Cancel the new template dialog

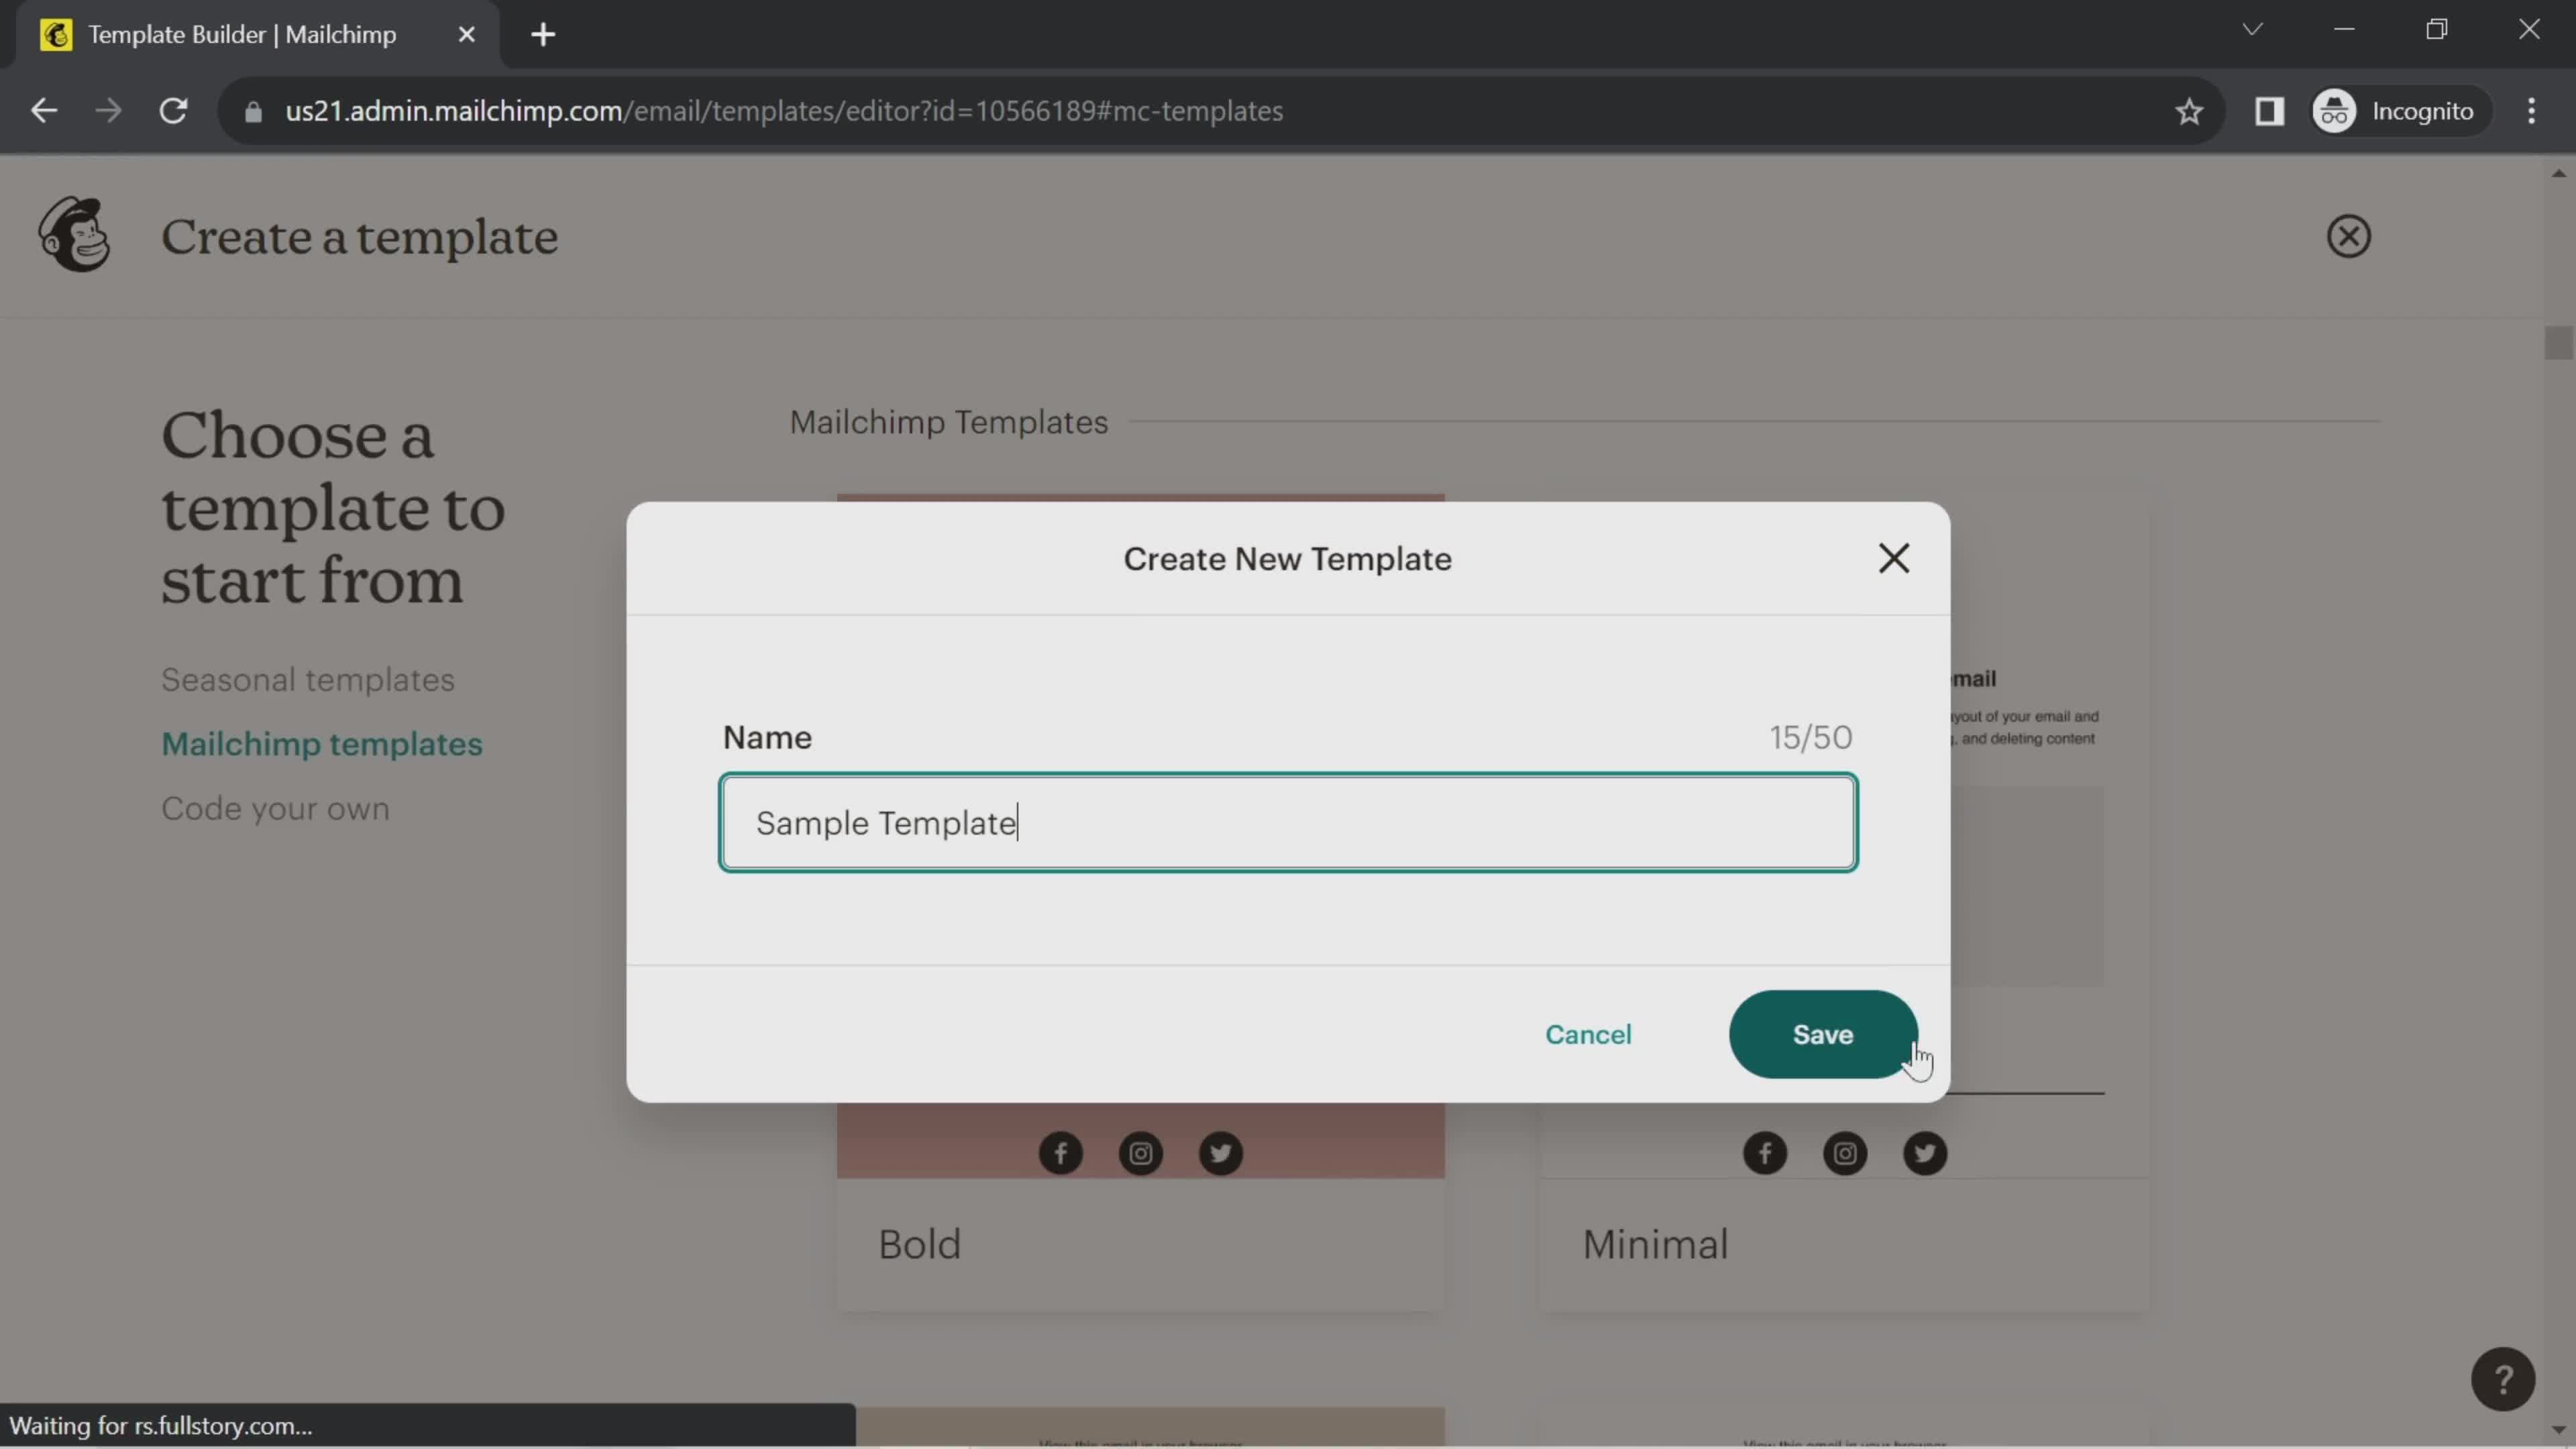pyautogui.click(x=1588, y=1034)
